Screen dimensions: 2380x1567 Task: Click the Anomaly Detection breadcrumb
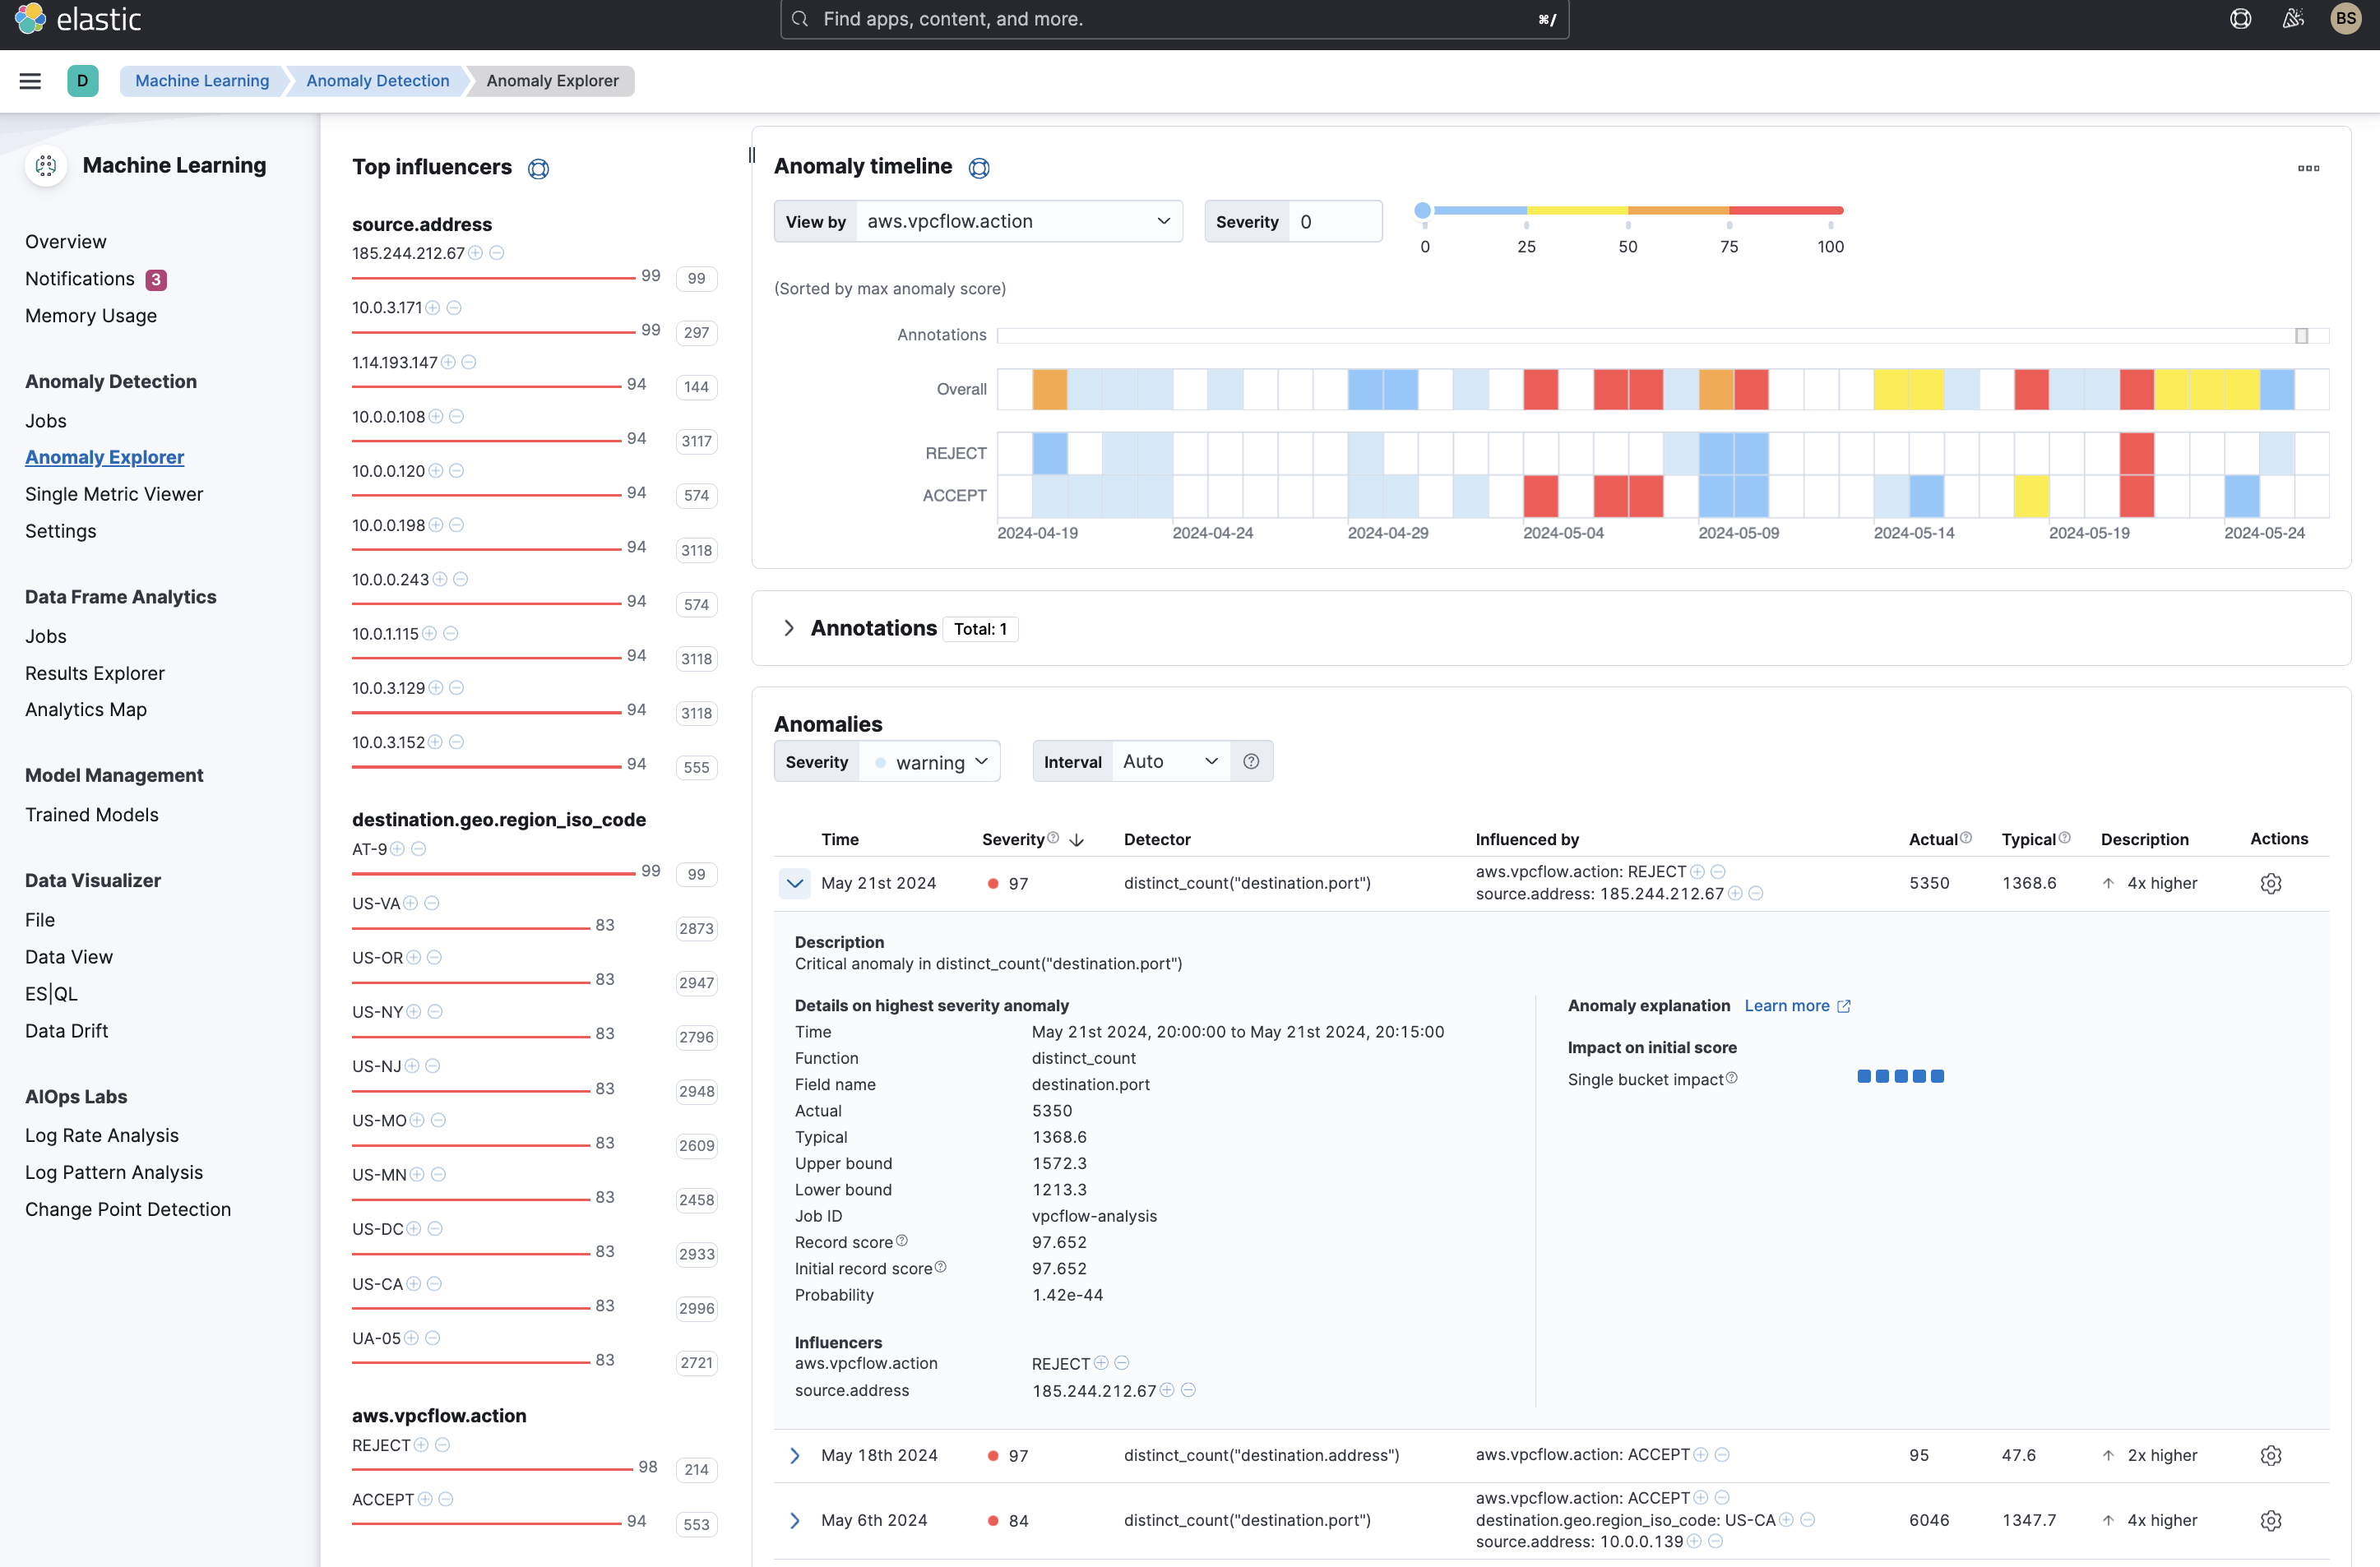(377, 81)
